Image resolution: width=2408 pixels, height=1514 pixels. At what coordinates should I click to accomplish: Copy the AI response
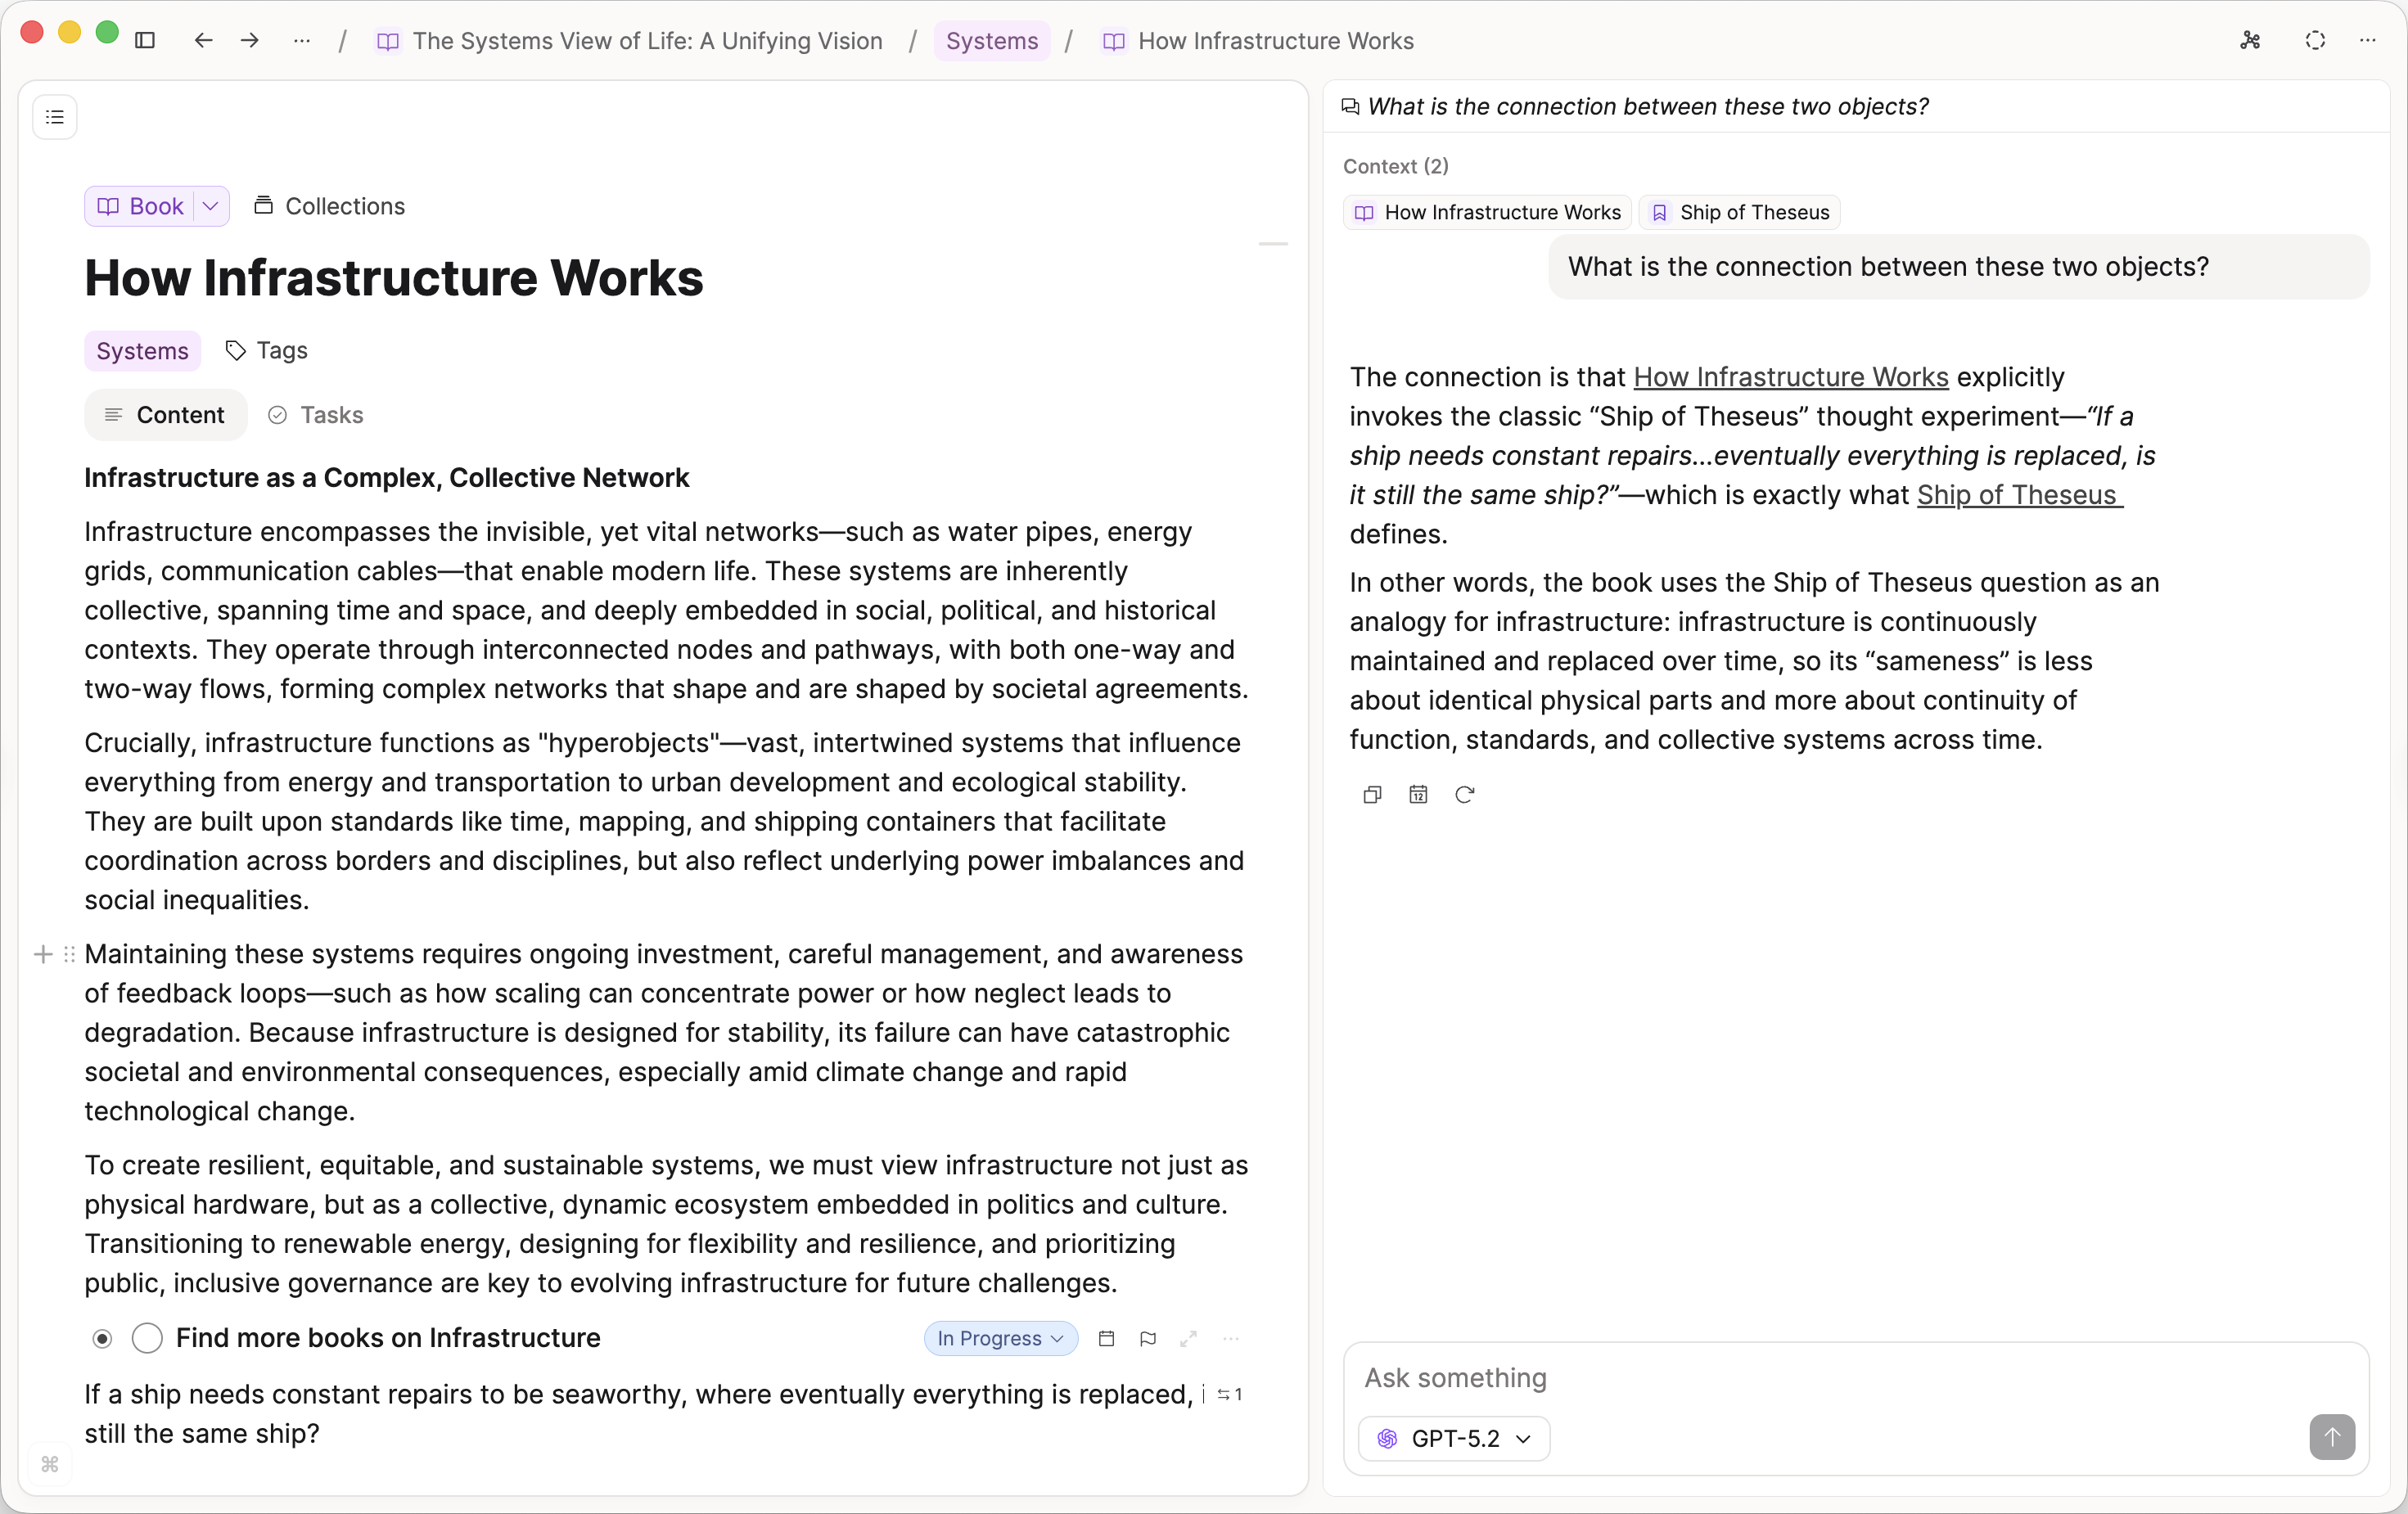[x=1372, y=794]
